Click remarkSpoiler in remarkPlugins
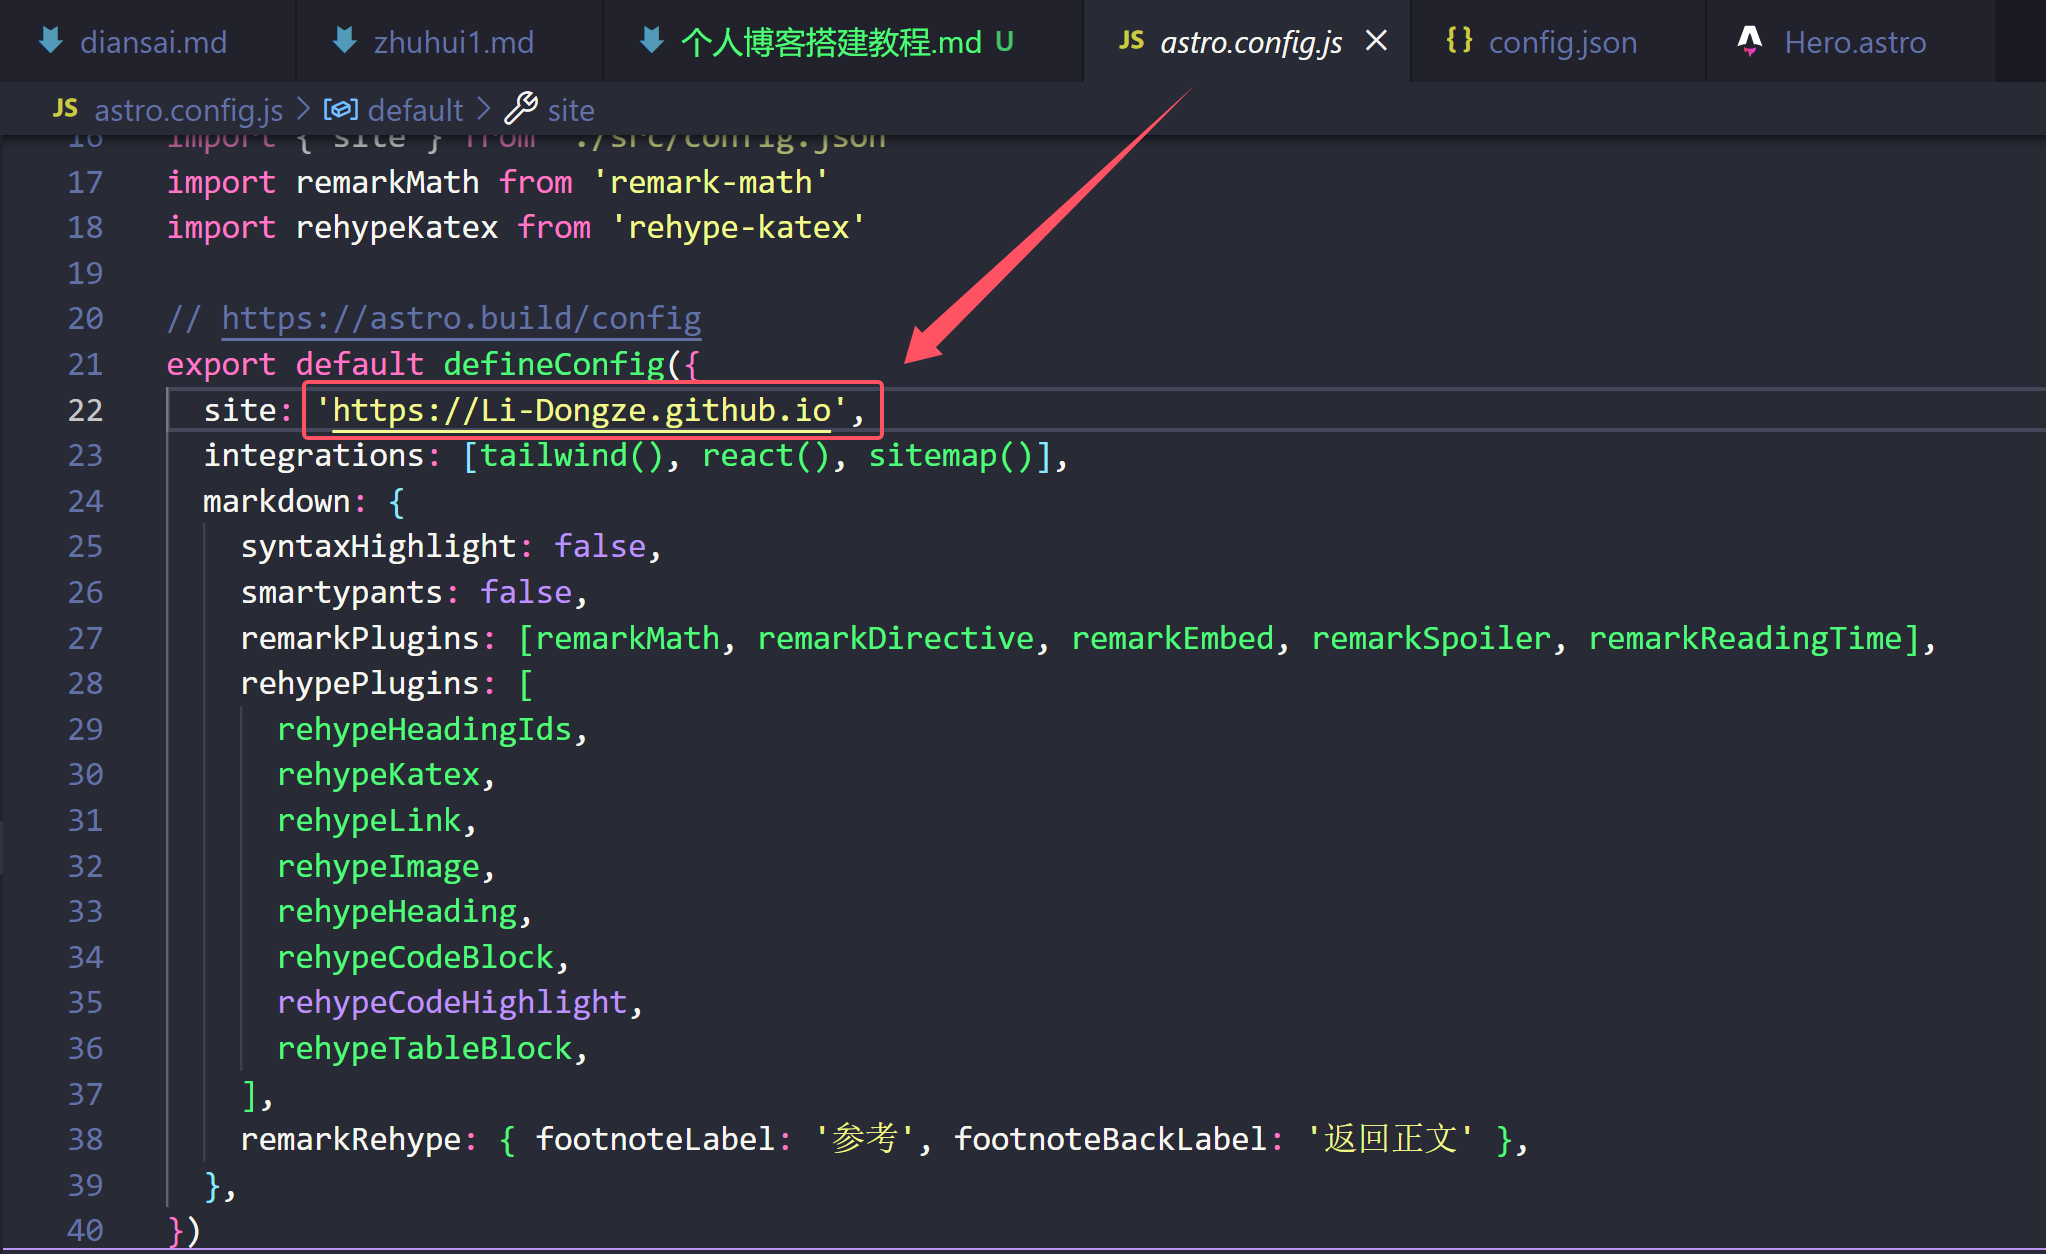 [1431, 639]
